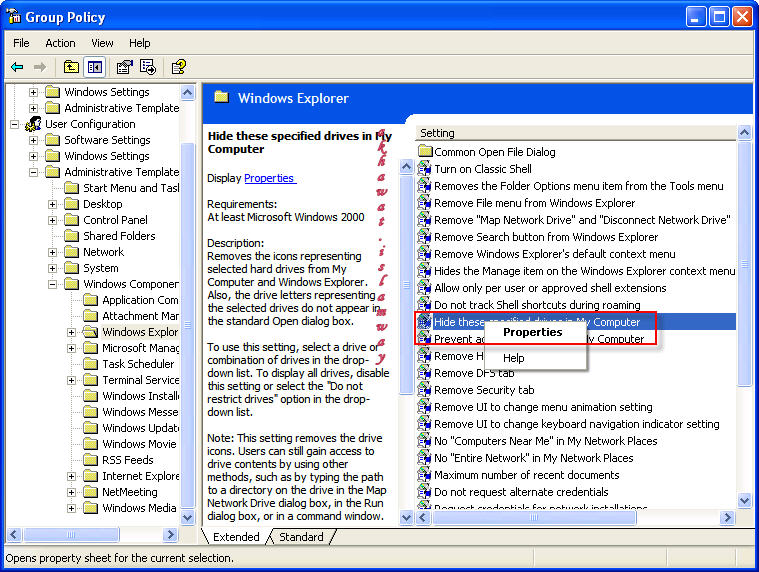The height and width of the screenshot is (572, 759).
Task: Click the folder icon beside RSS Feeds
Action: click(x=90, y=460)
